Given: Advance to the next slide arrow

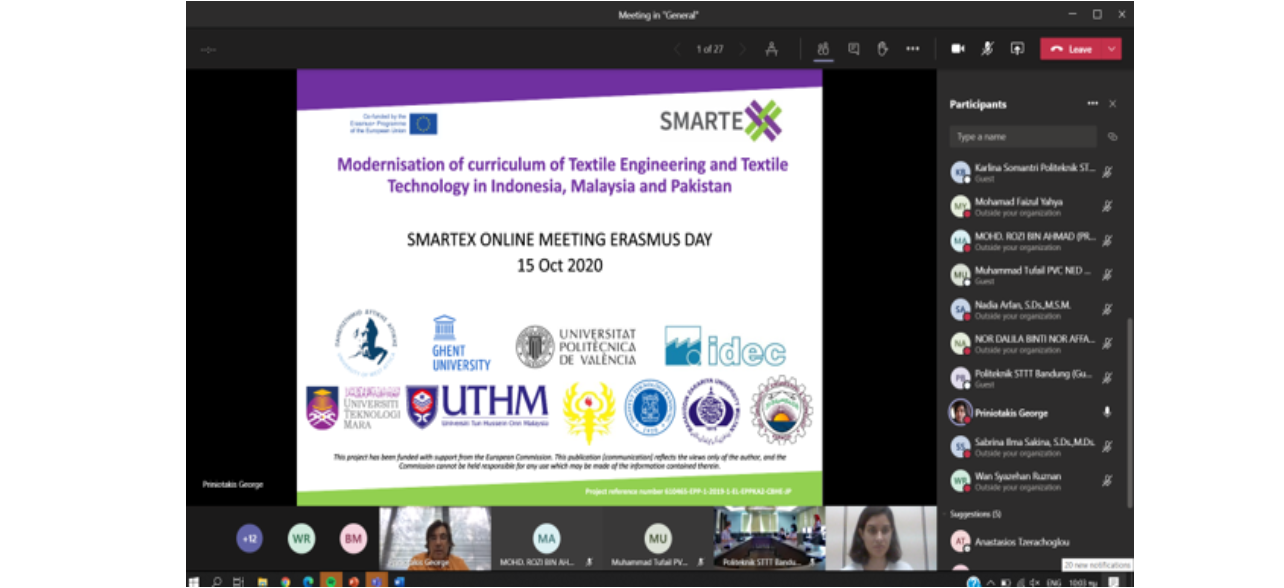Looking at the screenshot, I should pos(742,49).
